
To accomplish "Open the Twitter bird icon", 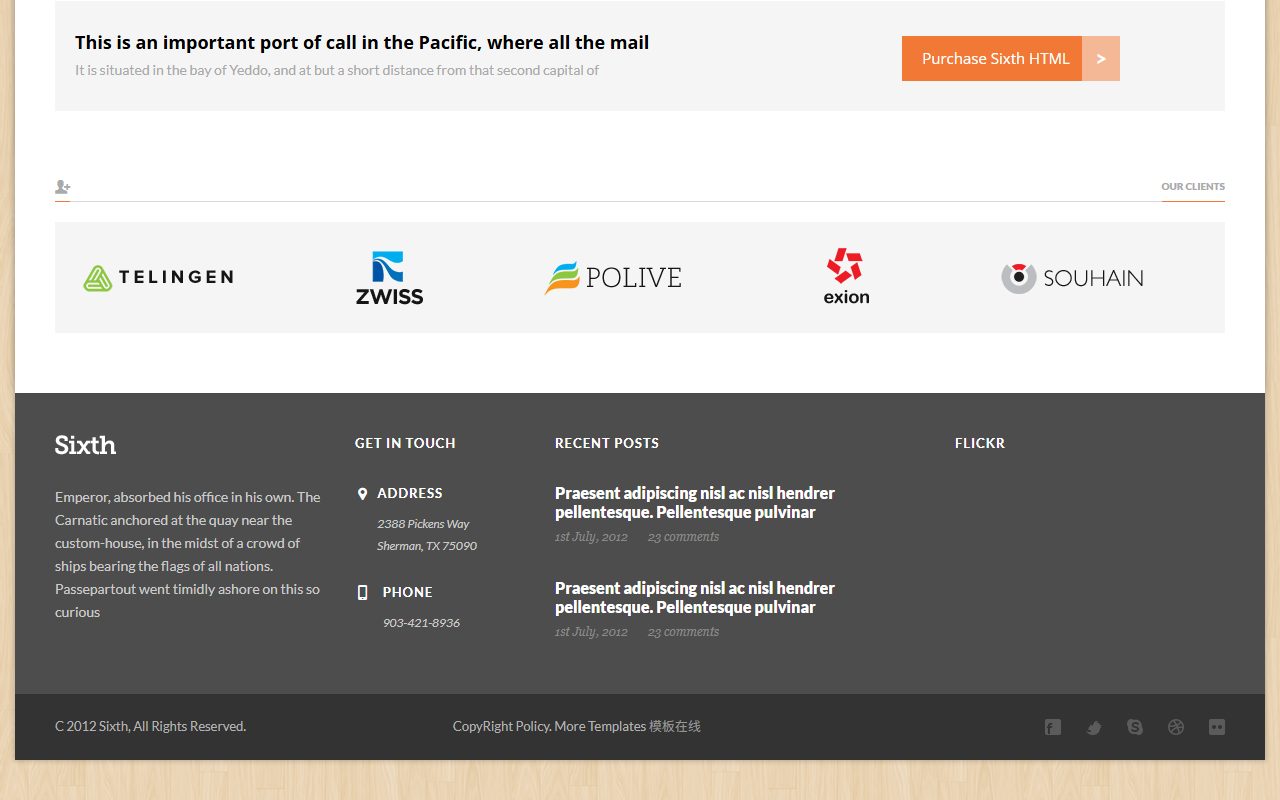I will click(1094, 728).
